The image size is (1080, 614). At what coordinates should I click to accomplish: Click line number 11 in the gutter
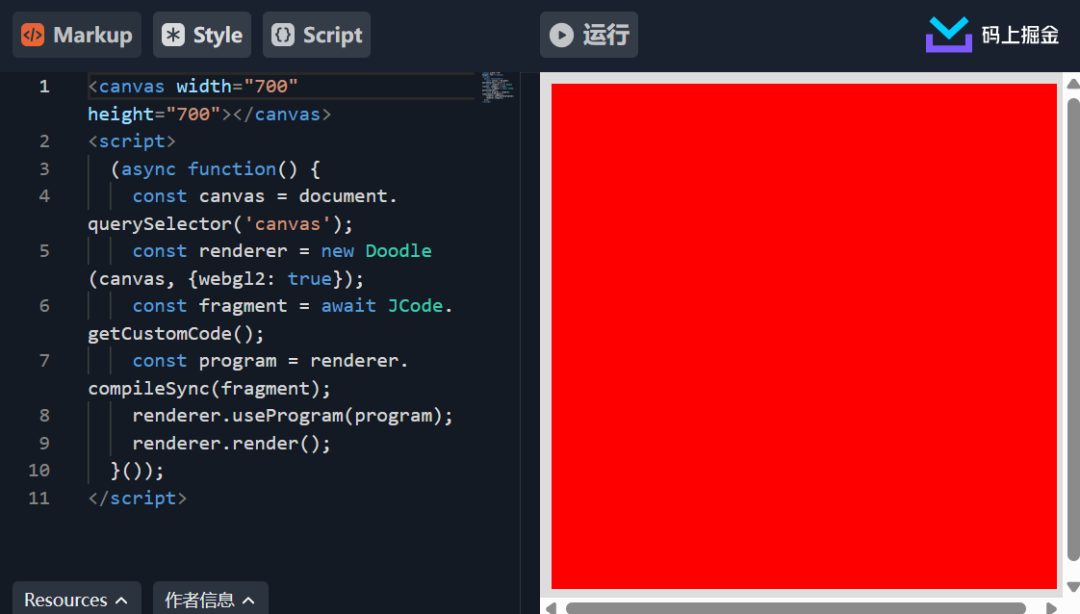[39, 498]
